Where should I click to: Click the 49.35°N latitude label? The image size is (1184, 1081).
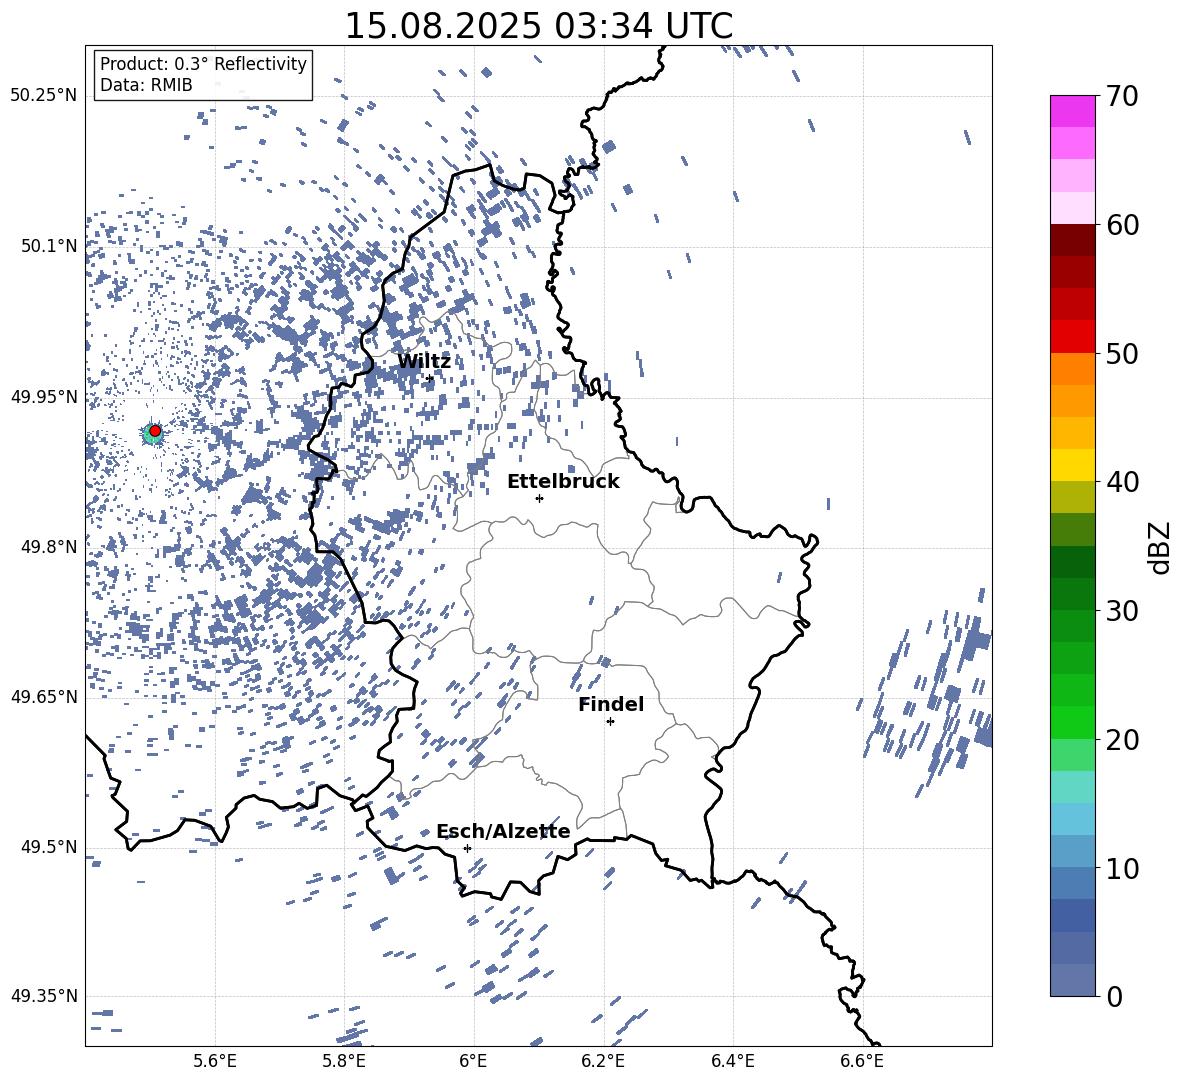[44, 996]
